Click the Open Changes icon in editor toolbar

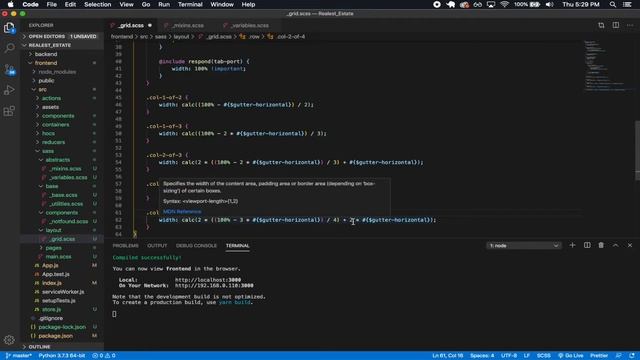pos(601,25)
